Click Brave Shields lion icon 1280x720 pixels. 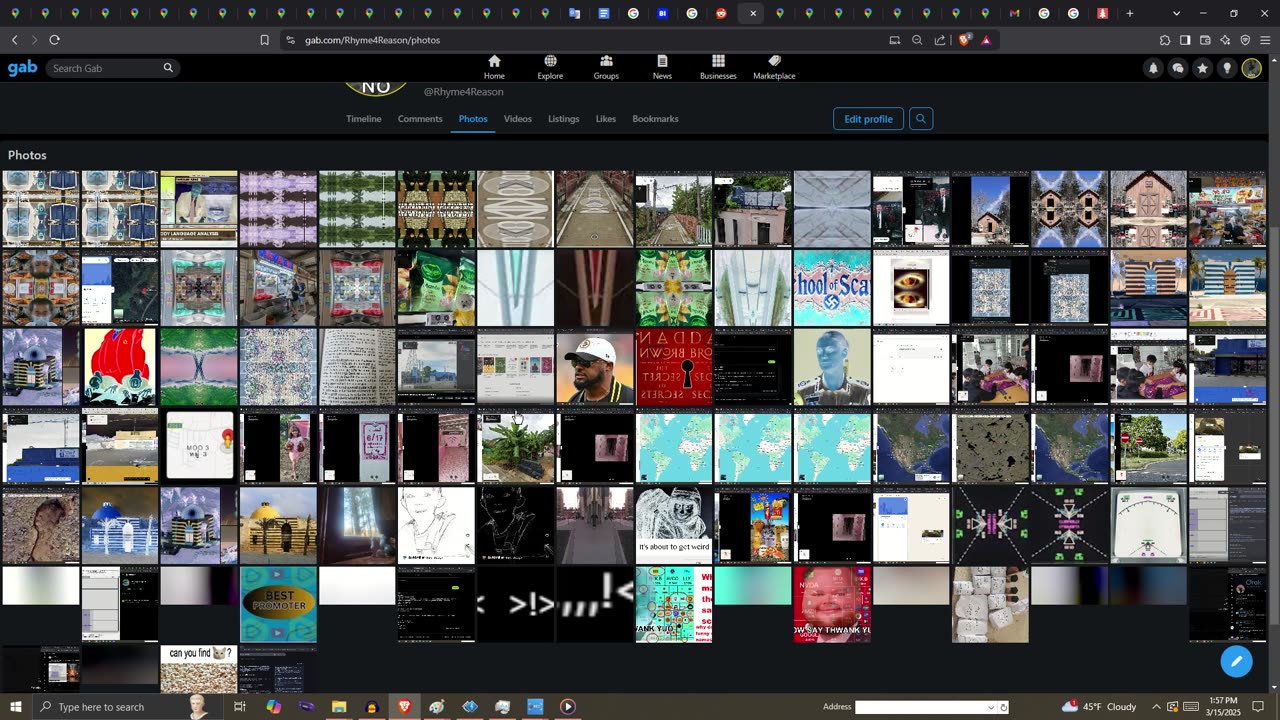click(x=964, y=40)
